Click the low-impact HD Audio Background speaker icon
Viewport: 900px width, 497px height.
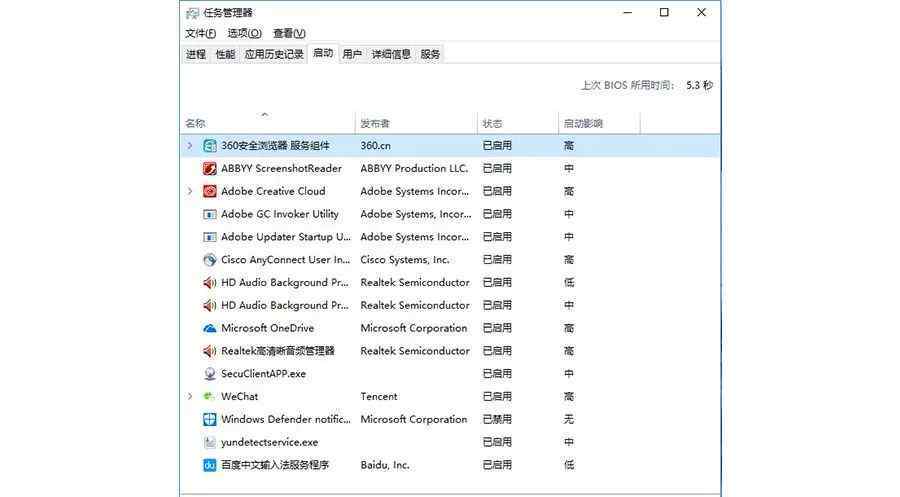210,282
